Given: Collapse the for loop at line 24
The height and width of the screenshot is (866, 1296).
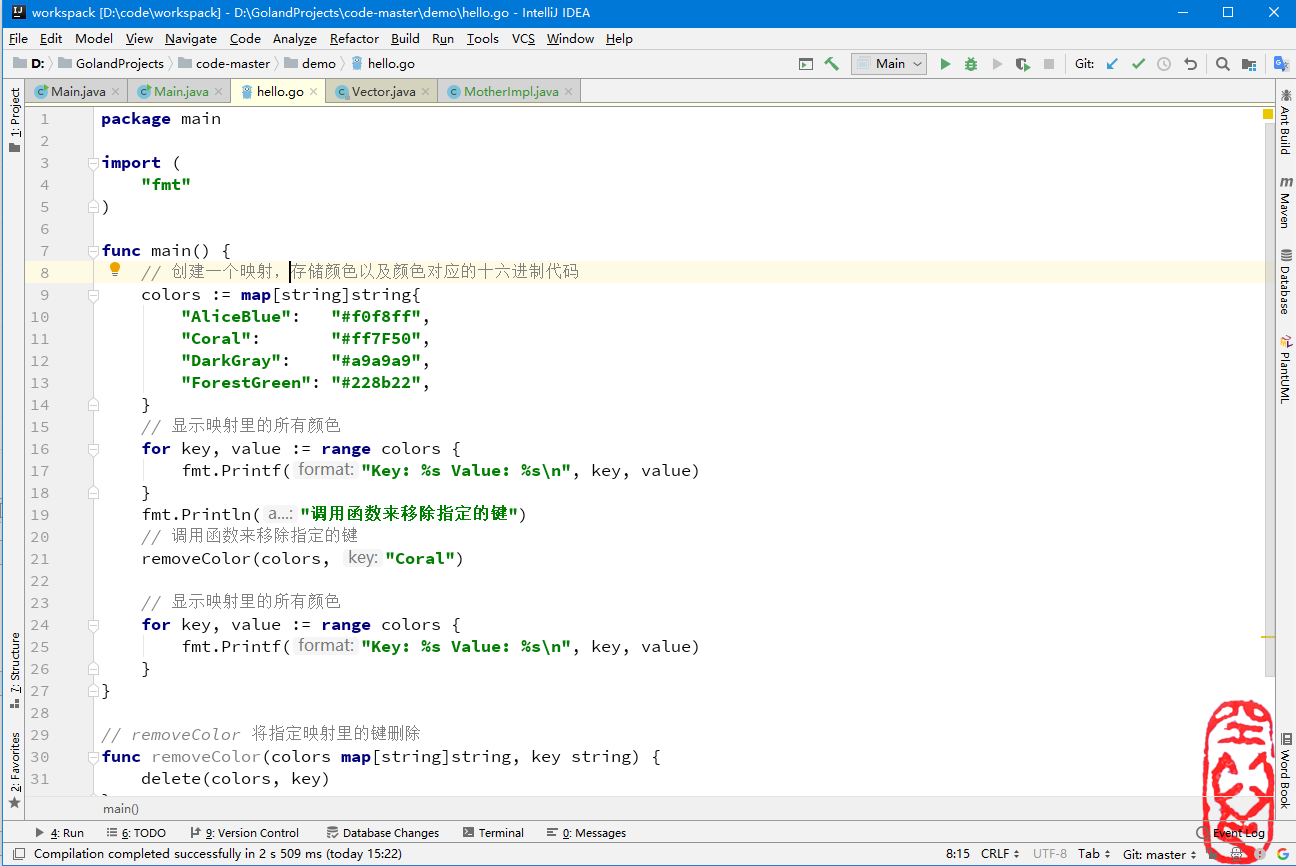Looking at the screenshot, I should [93, 625].
